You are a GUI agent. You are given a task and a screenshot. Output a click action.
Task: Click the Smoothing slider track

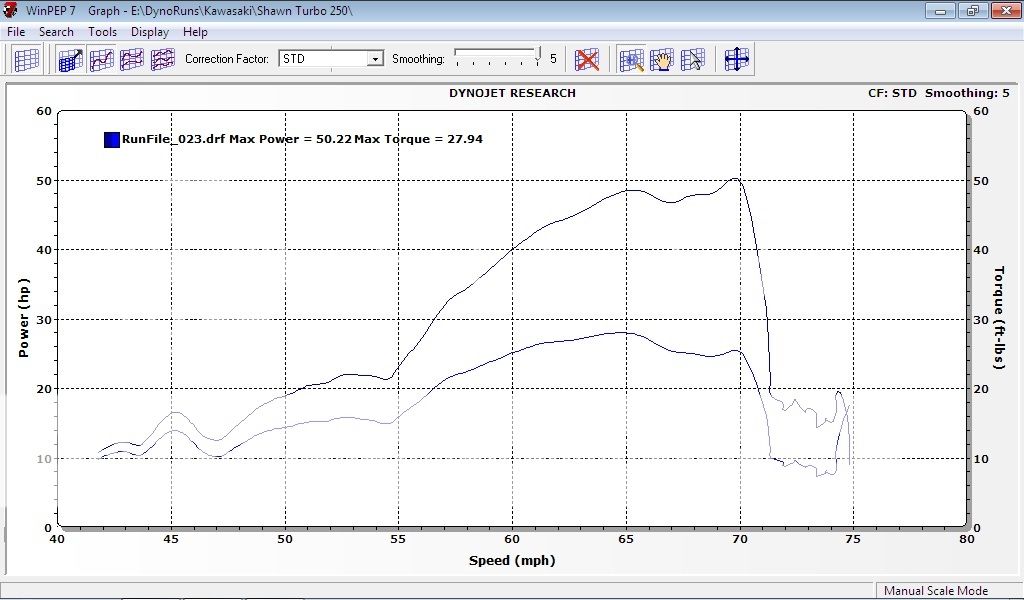pyautogui.click(x=496, y=58)
